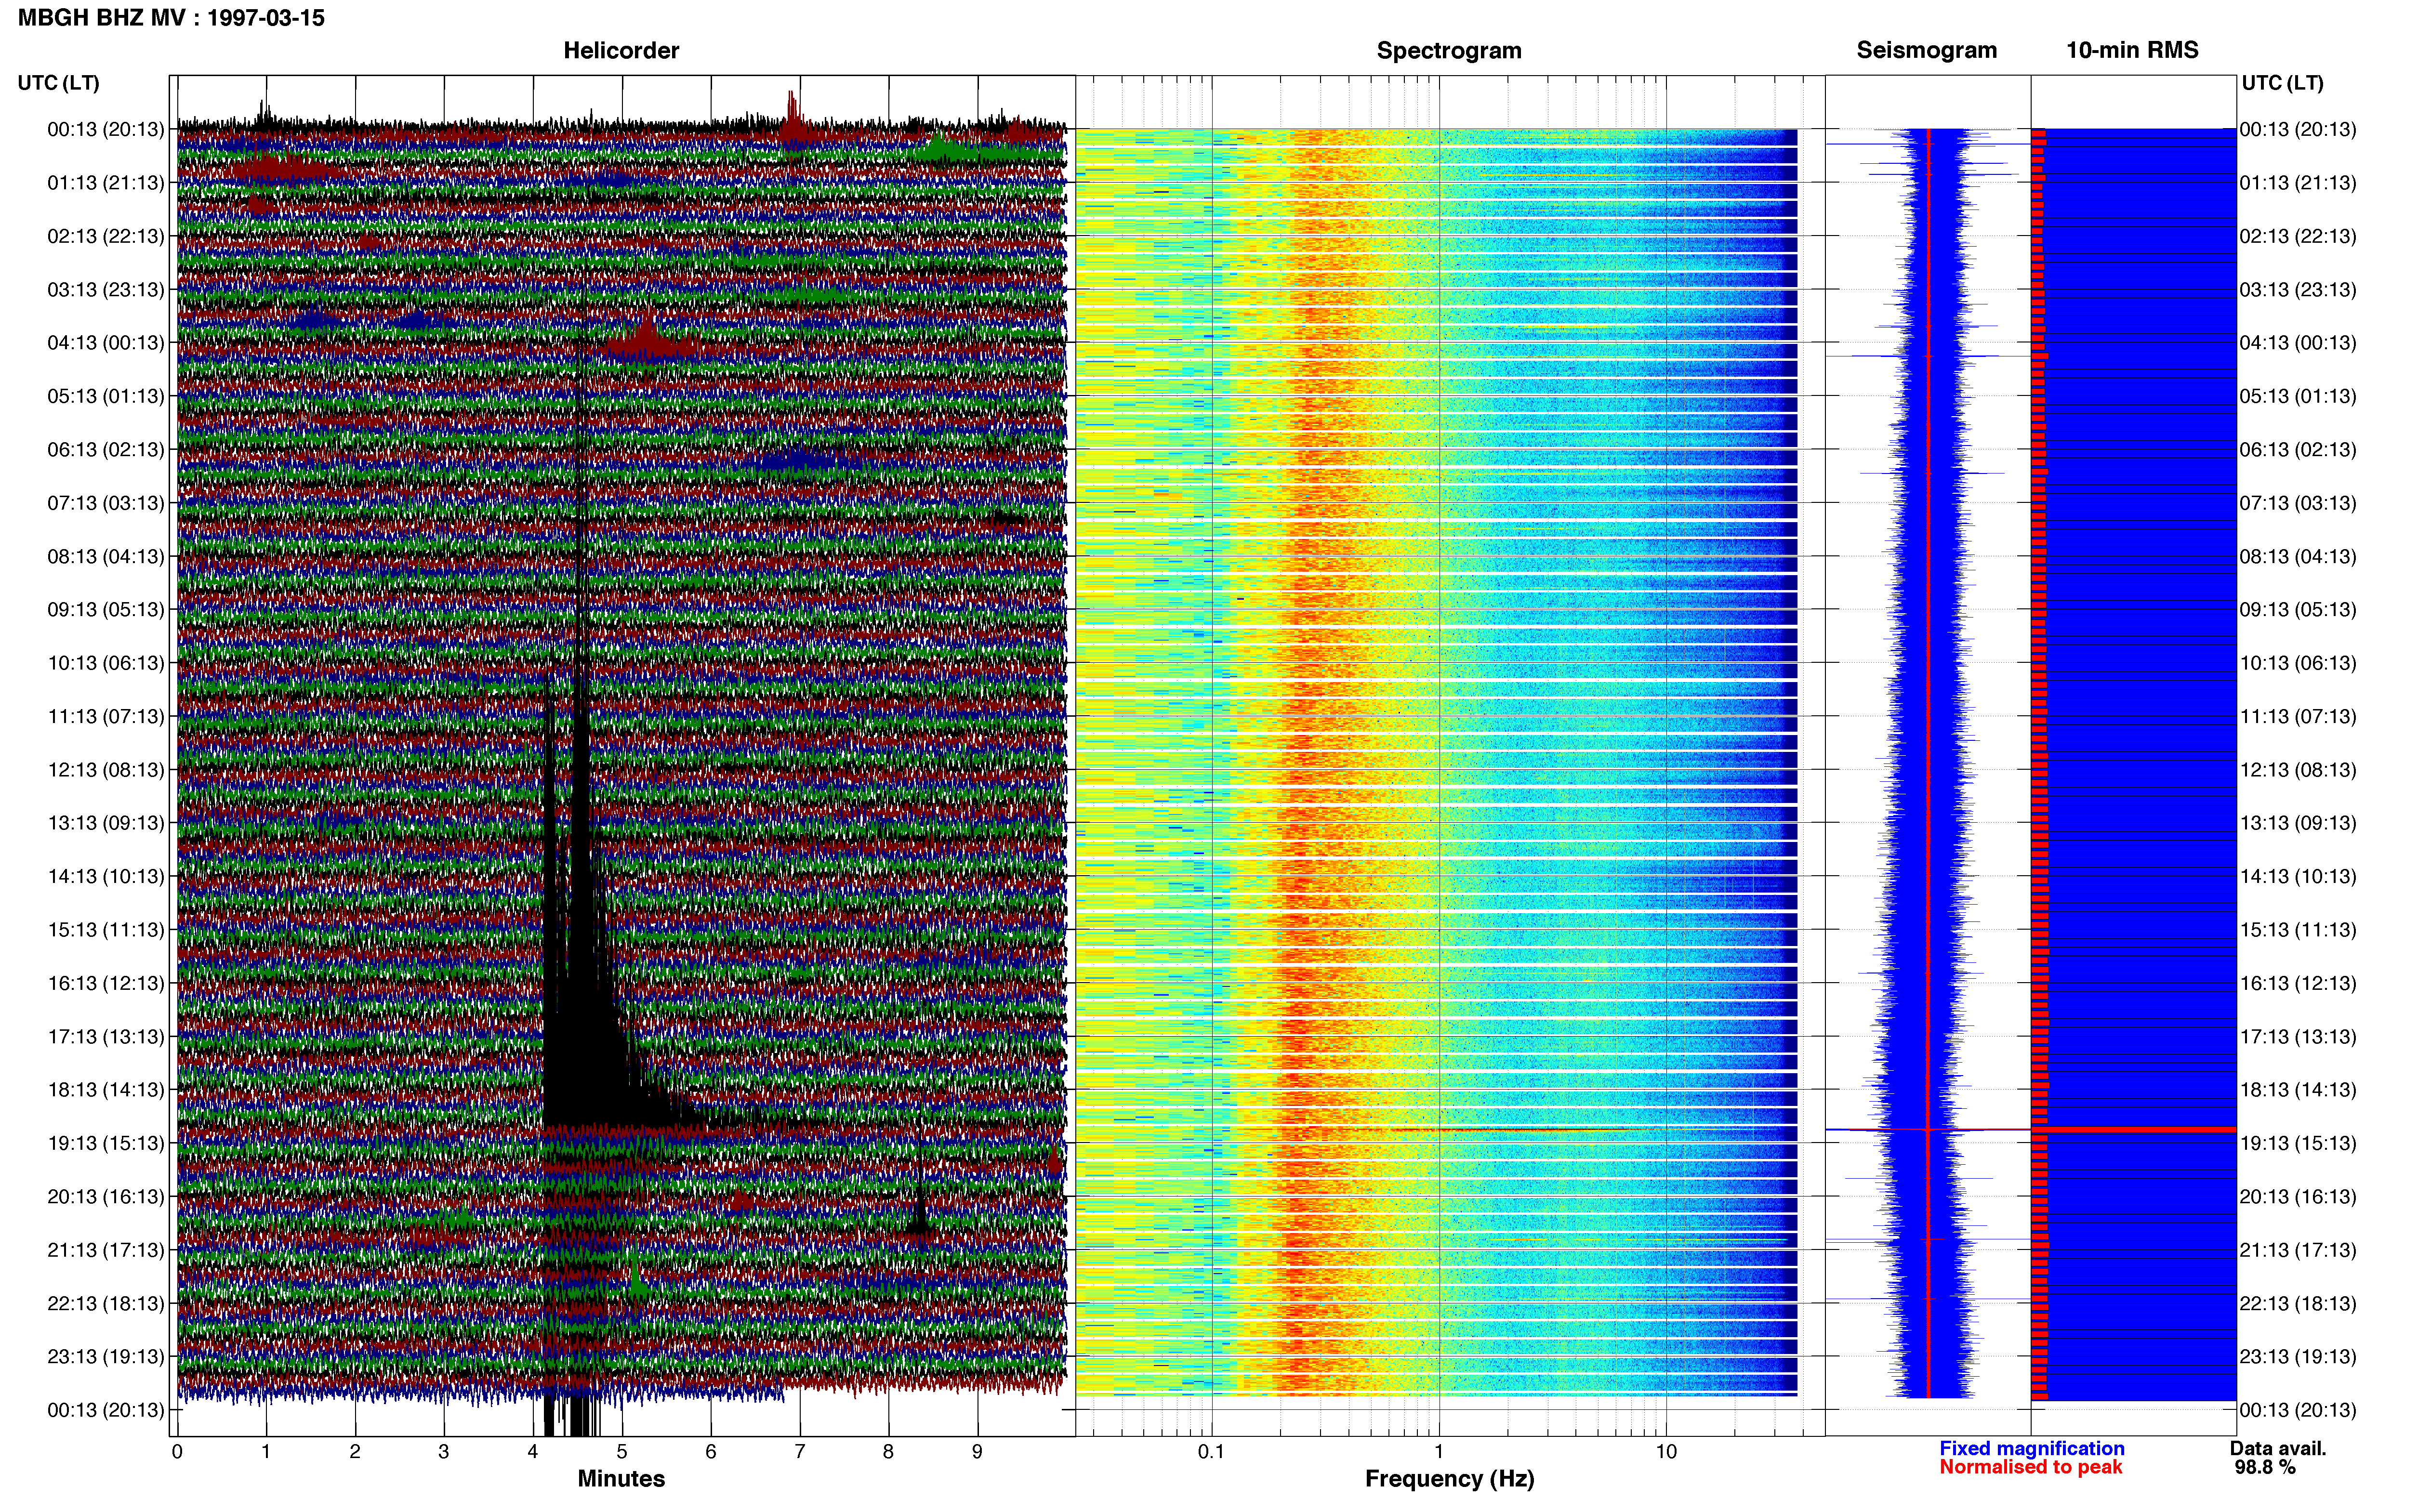Screen dimensions: 2418x1512
Task: Select '01:13 (21:13)' on the left time axis
Action: coord(106,183)
